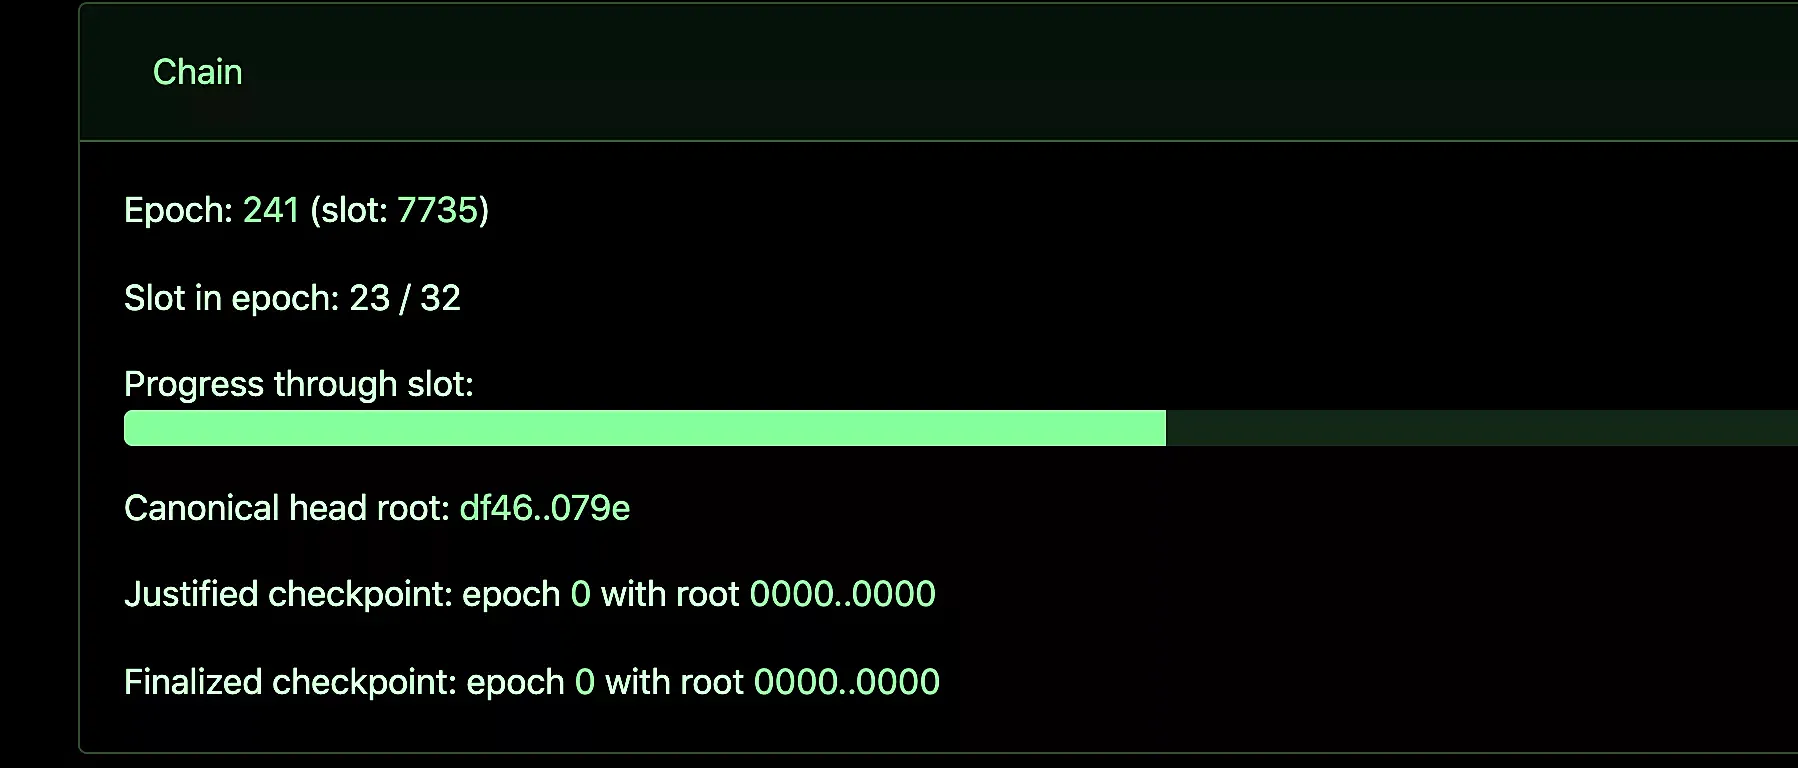
Task: Click the Epoch label text
Action: tap(178, 210)
